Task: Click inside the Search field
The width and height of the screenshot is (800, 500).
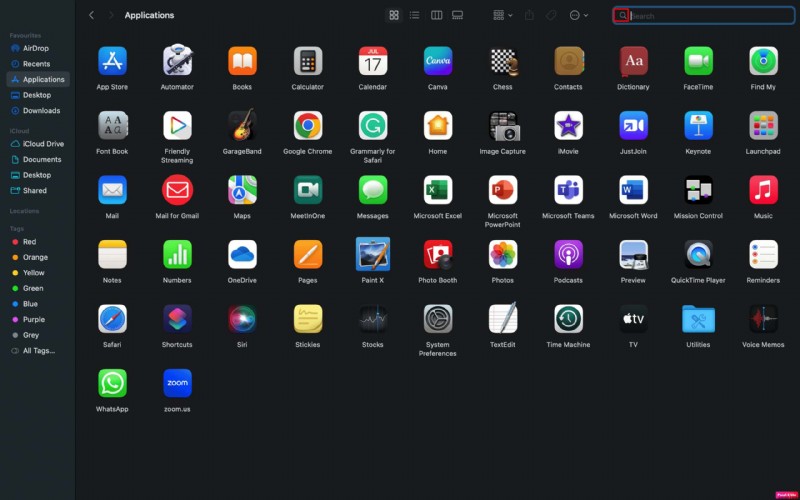Action: [x=704, y=16]
